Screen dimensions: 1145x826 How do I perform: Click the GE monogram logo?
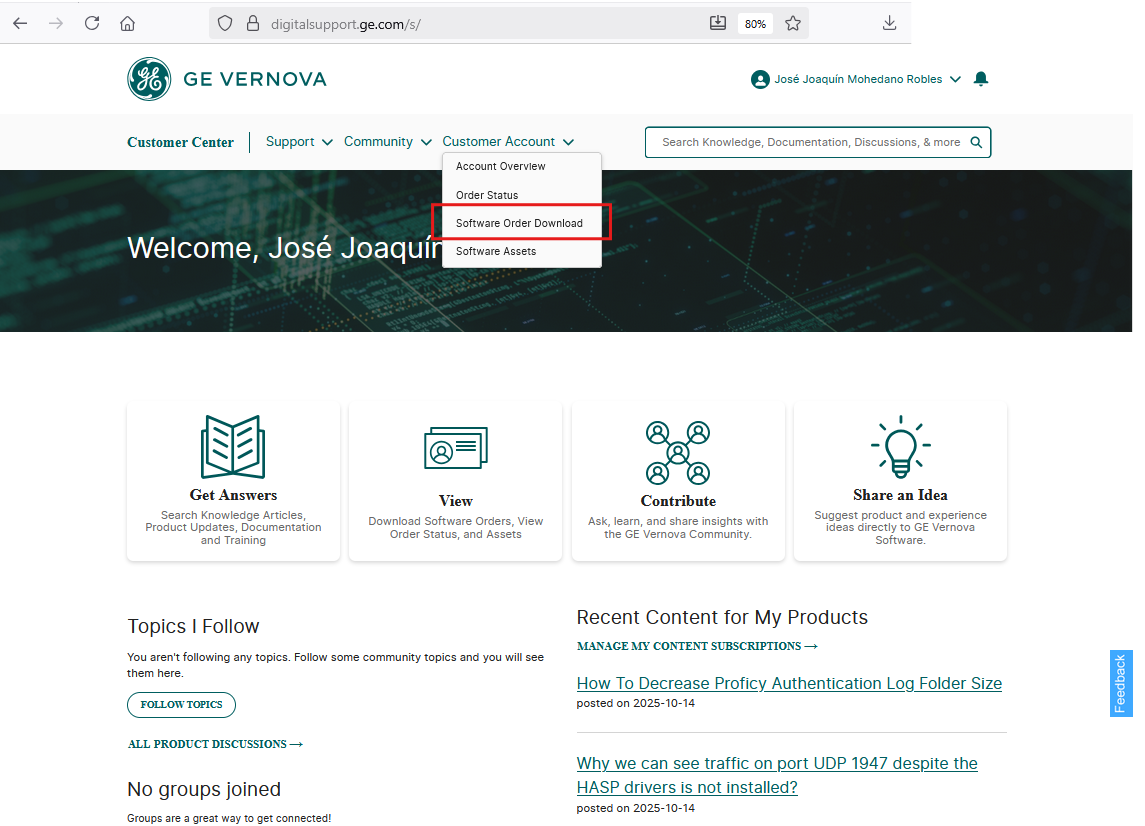(149, 79)
